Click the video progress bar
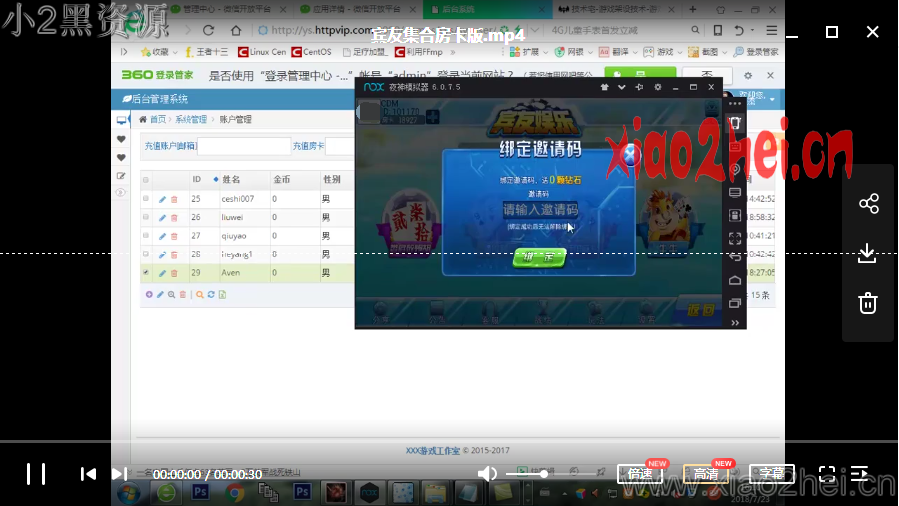 (449, 441)
